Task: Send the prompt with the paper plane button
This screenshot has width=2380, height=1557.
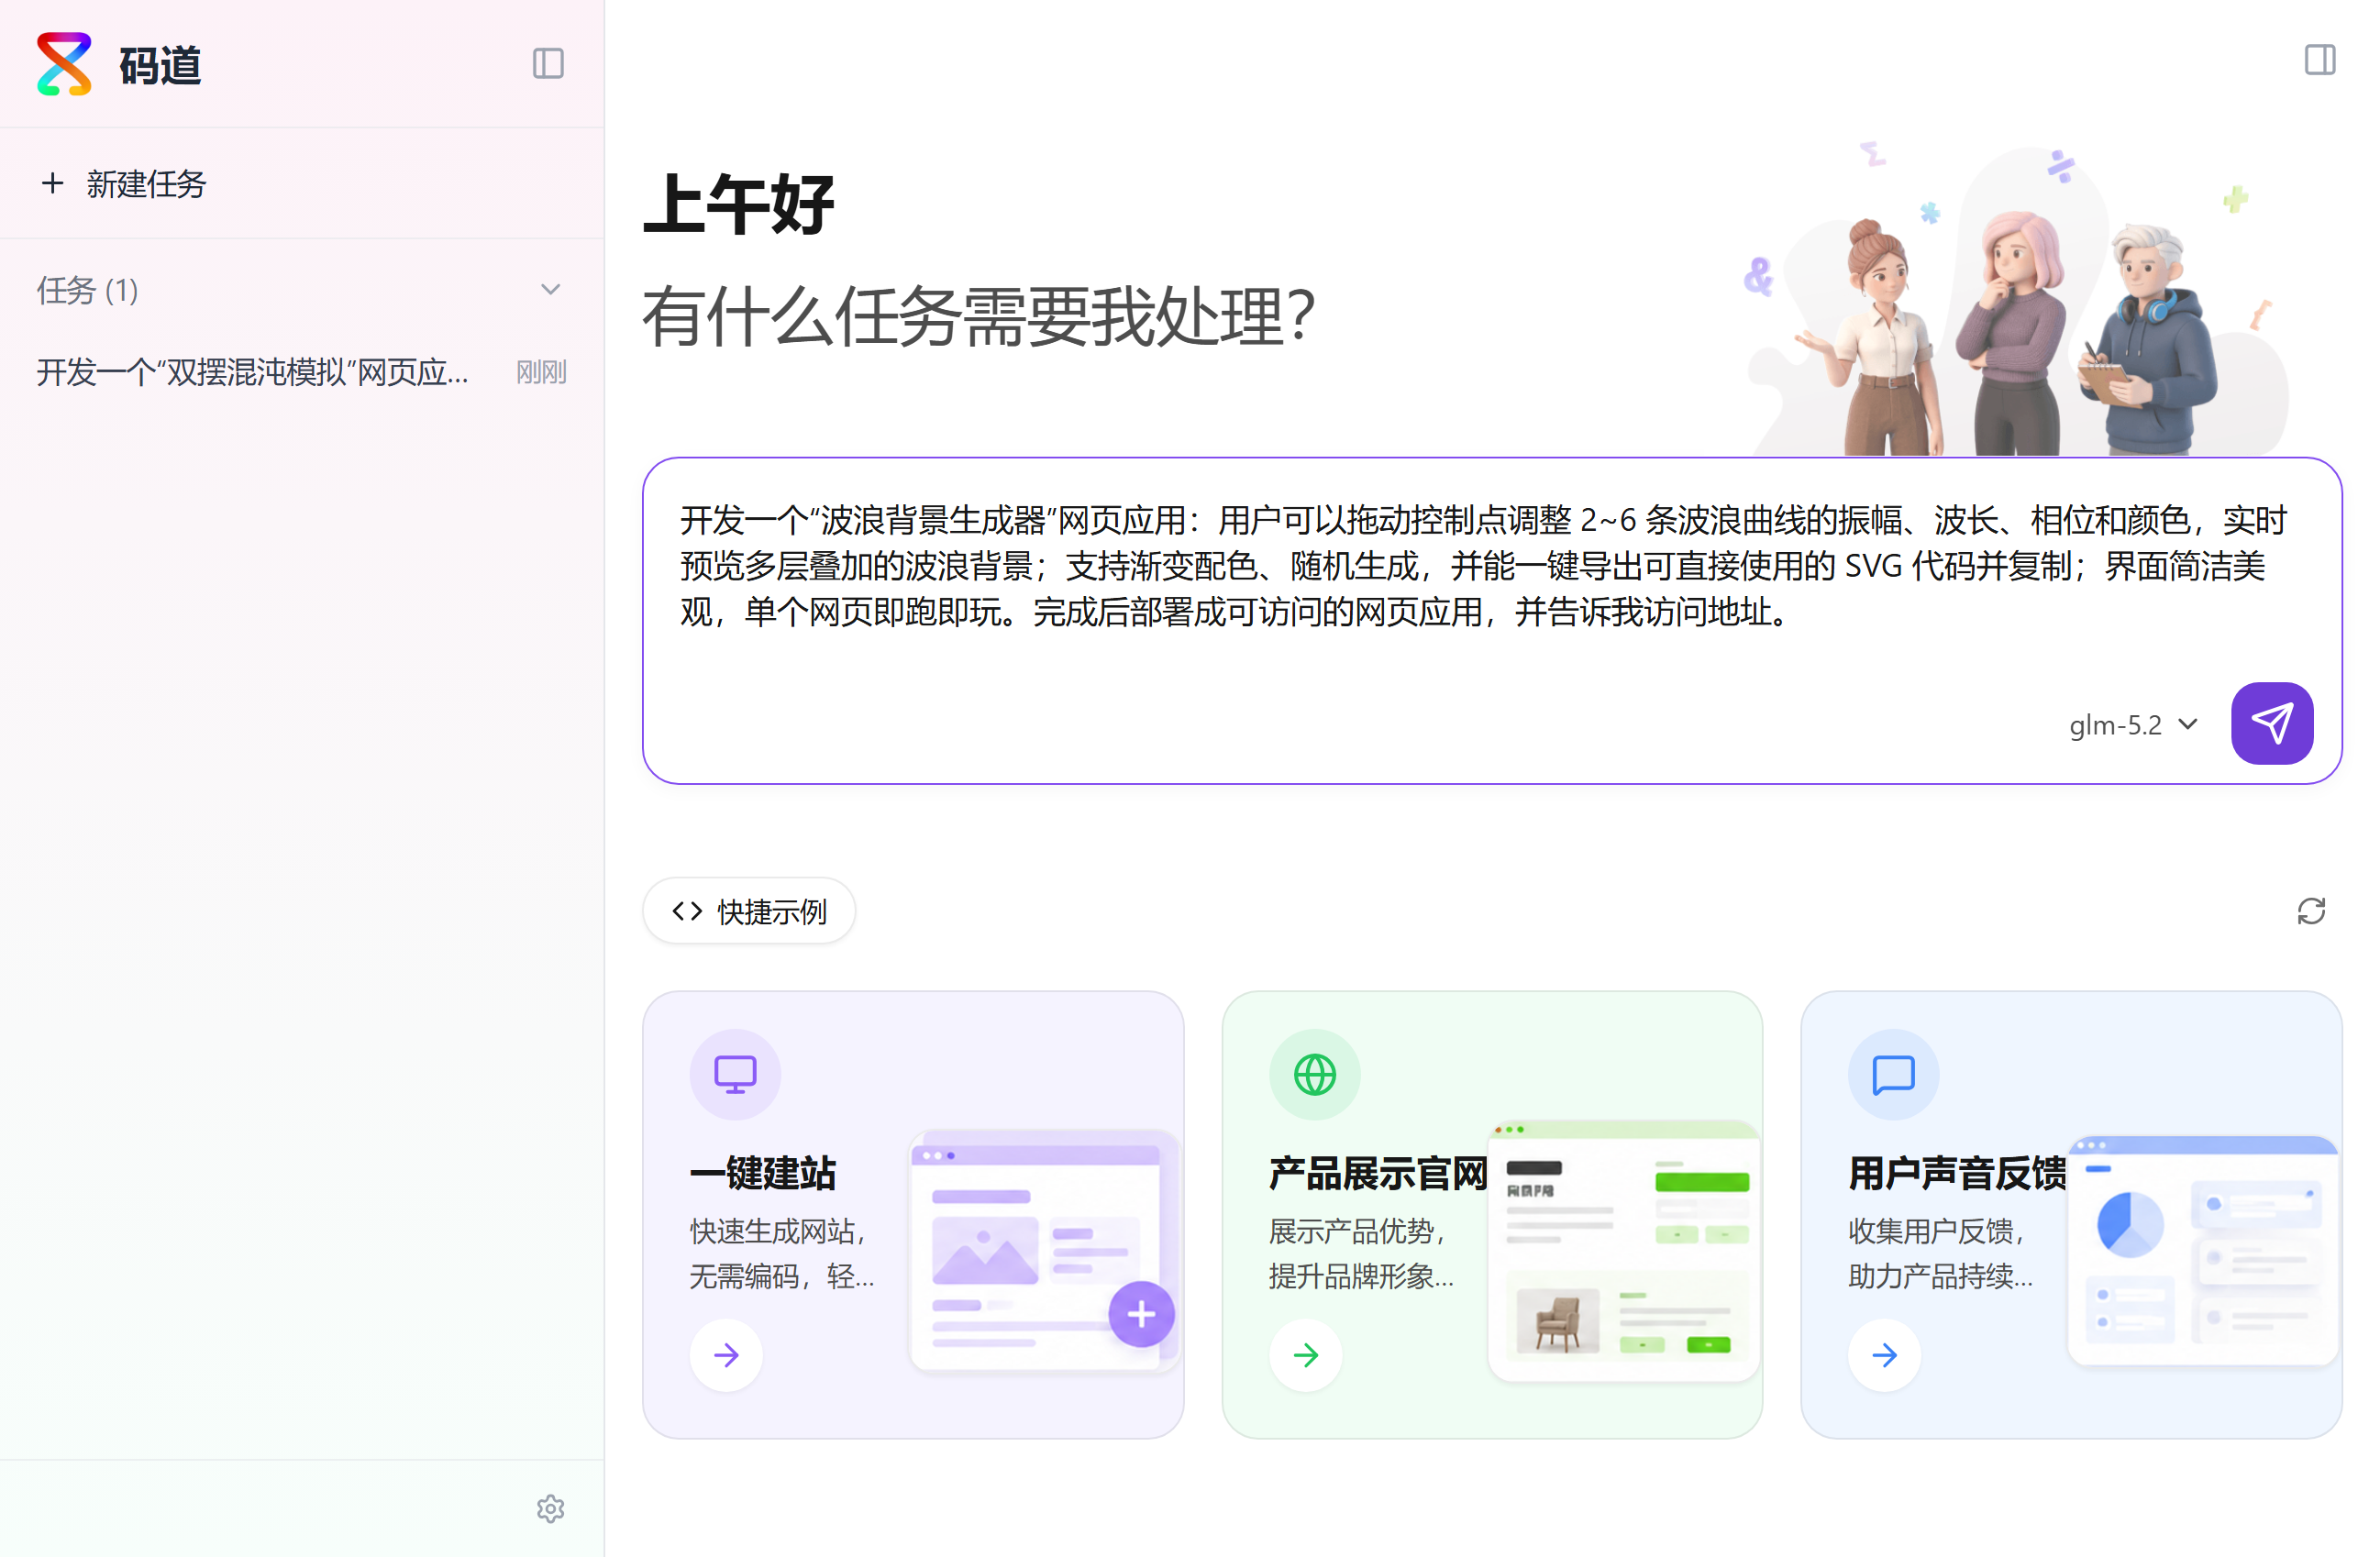Action: pos(2271,723)
